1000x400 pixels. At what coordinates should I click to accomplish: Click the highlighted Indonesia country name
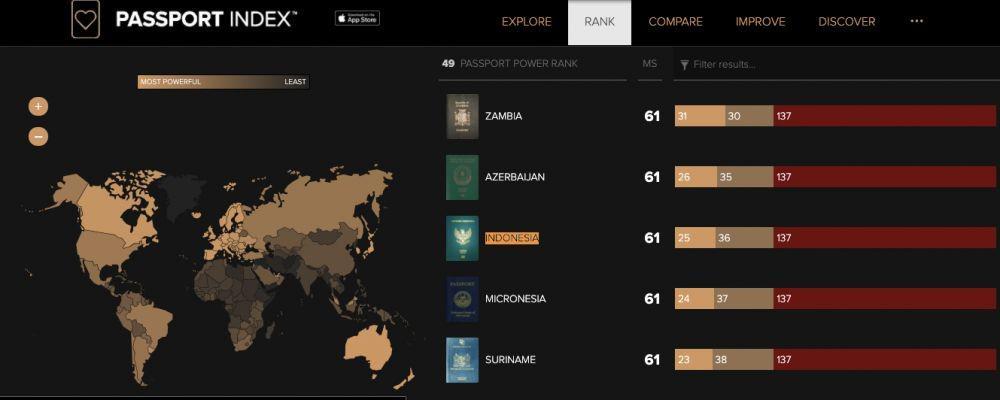512,238
